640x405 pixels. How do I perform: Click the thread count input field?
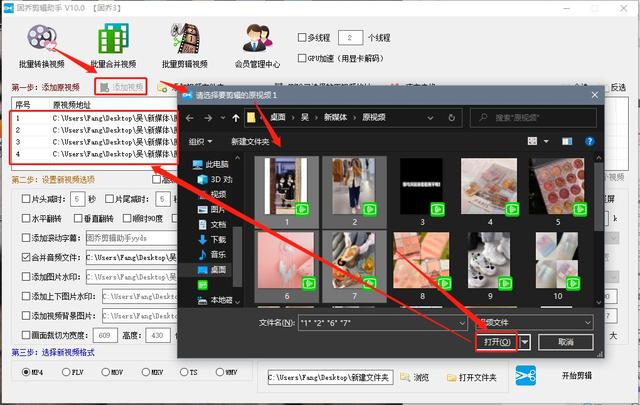[351, 38]
